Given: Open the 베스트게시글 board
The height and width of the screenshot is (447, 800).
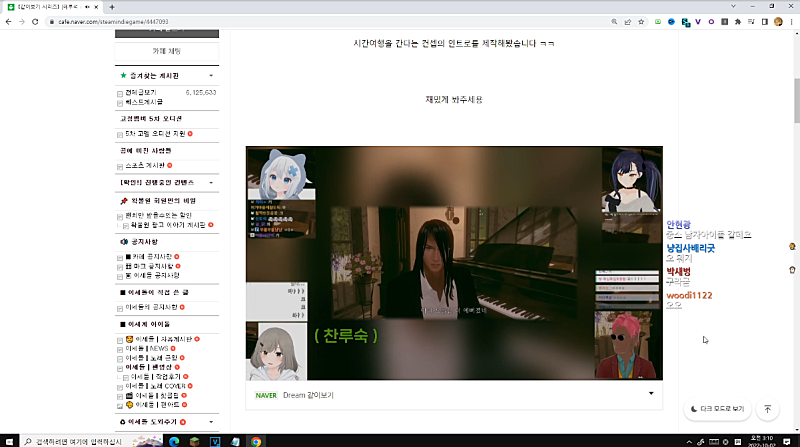Looking at the screenshot, I should pos(144,102).
